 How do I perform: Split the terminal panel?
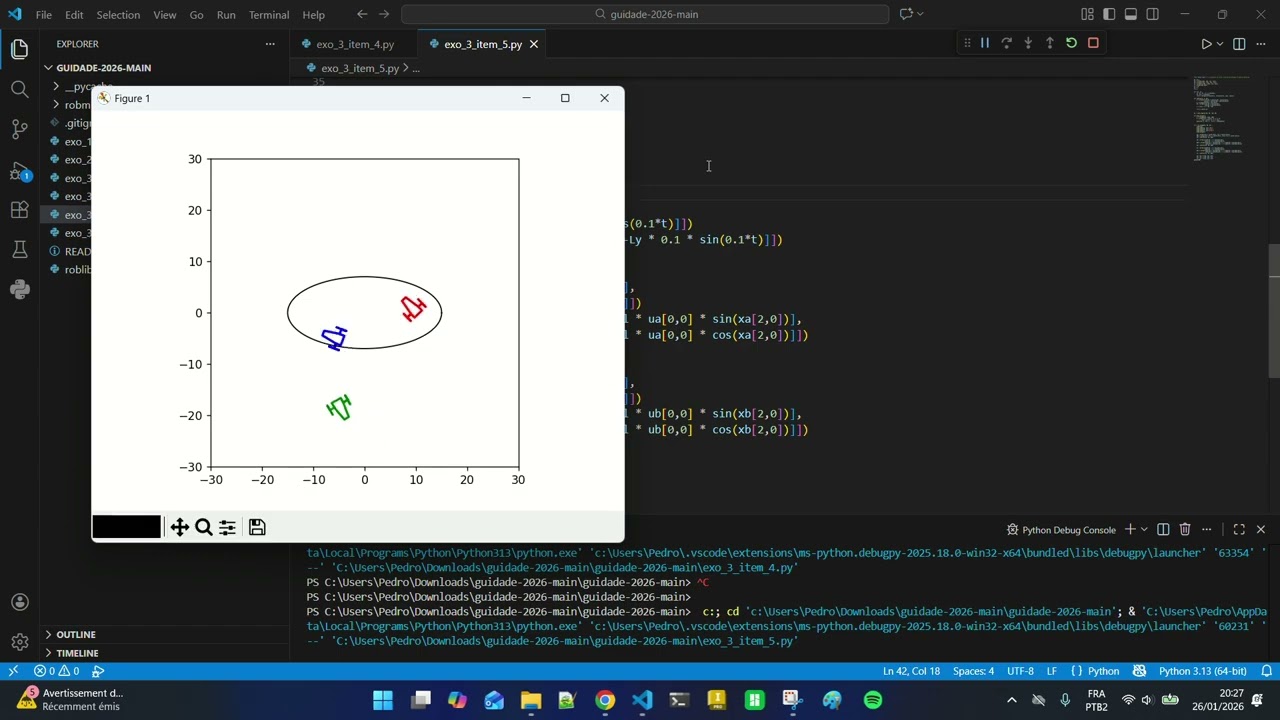pyautogui.click(x=1163, y=529)
